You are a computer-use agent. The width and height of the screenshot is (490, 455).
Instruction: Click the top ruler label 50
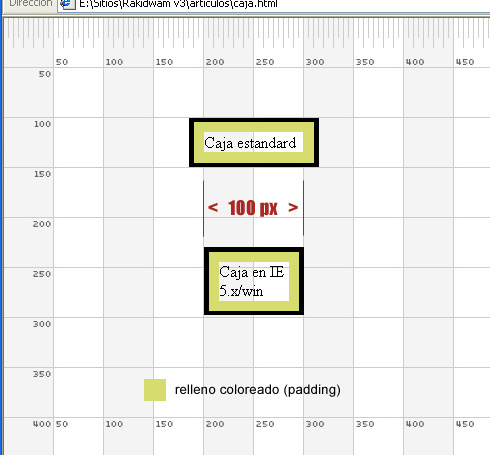pyautogui.click(x=62, y=62)
